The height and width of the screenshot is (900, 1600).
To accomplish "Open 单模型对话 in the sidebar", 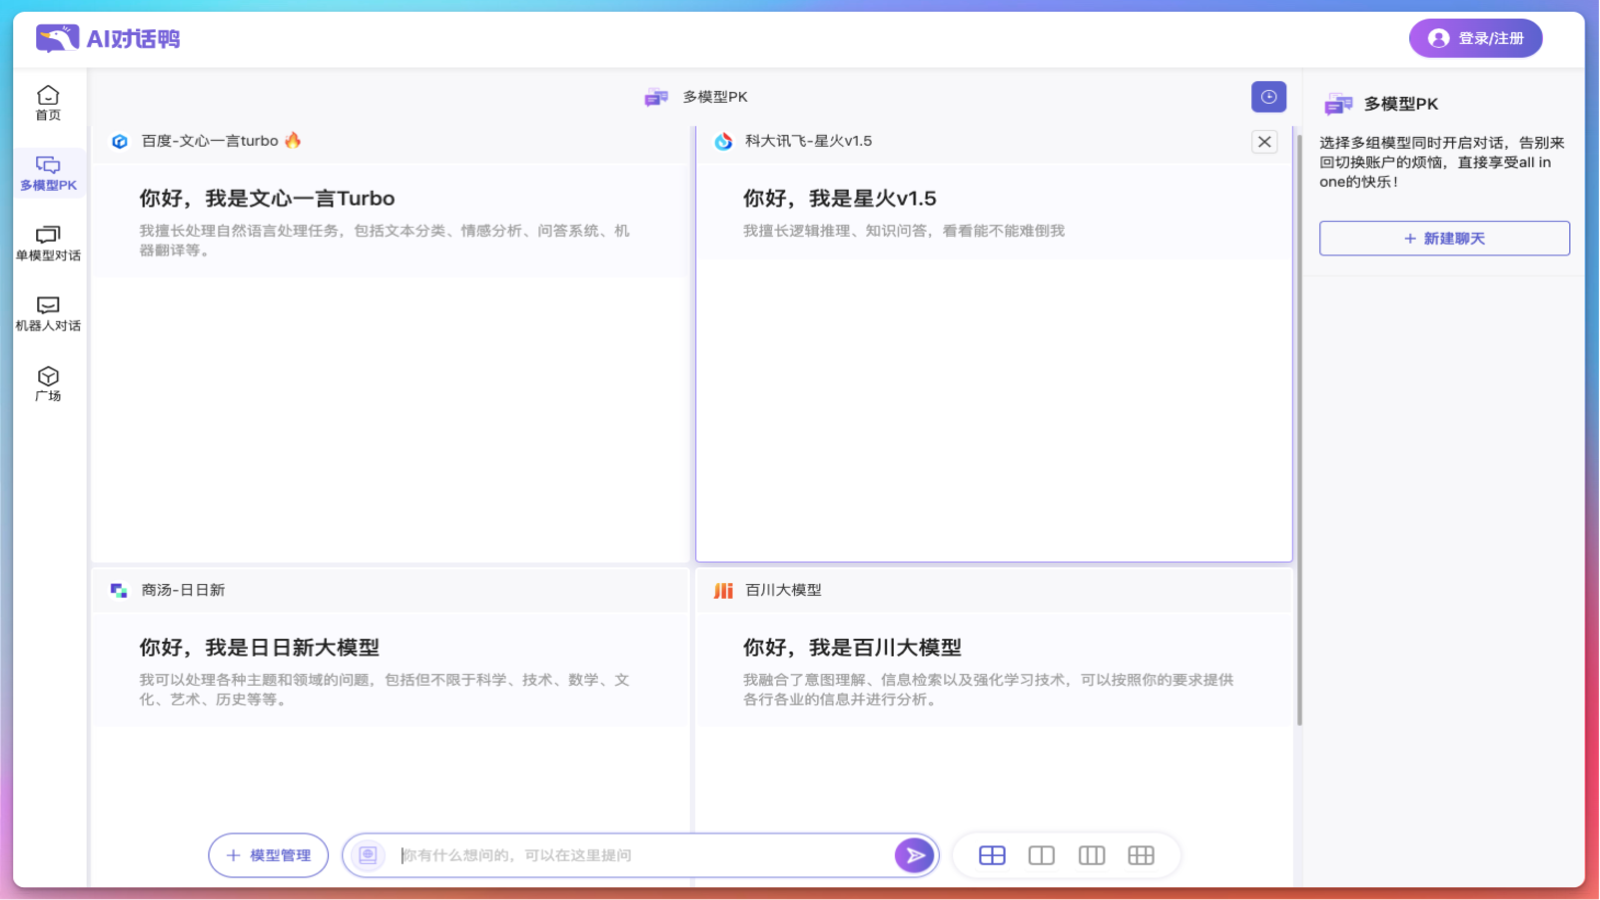I will click(48, 243).
